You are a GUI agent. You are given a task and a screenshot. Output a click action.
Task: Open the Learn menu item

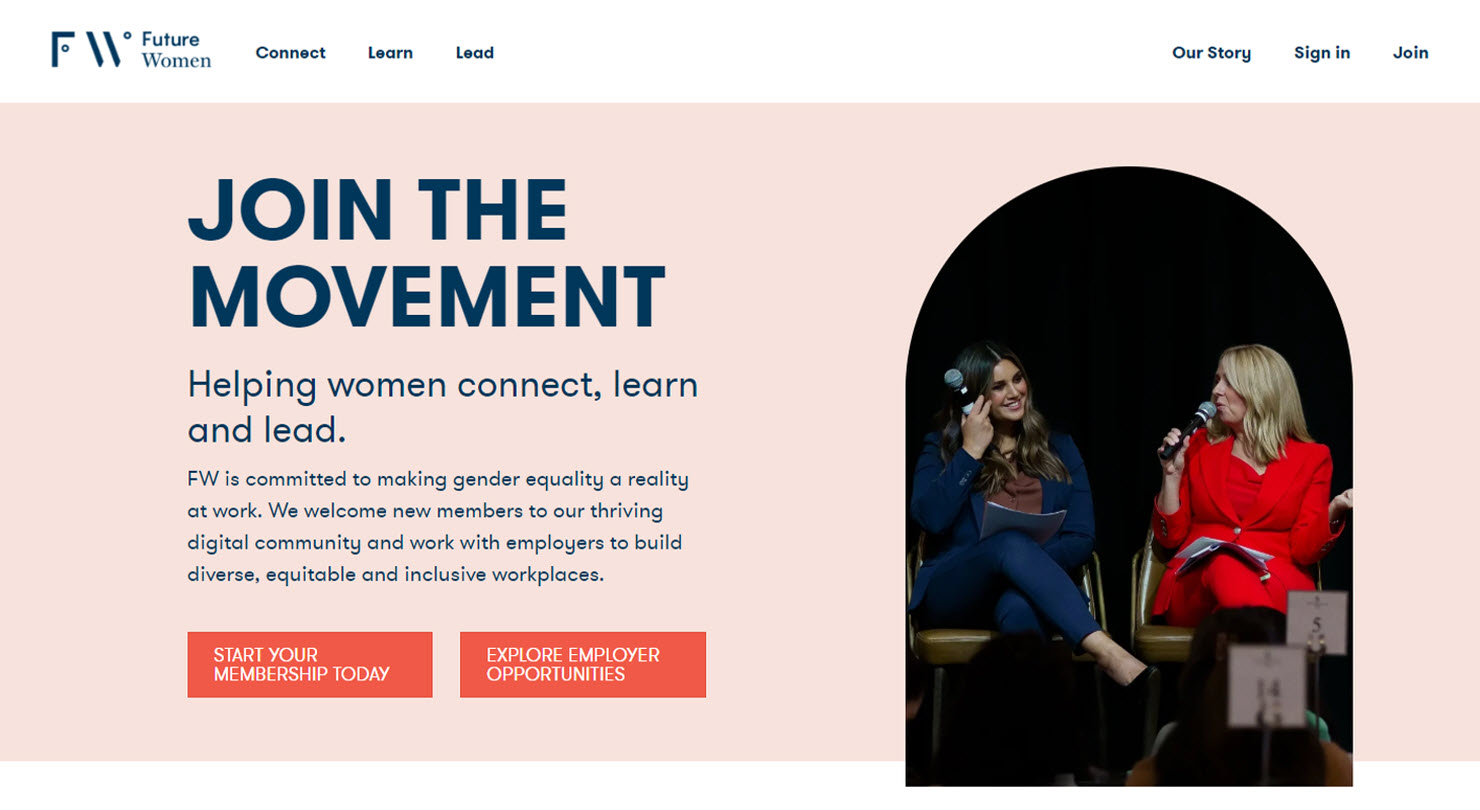pyautogui.click(x=390, y=53)
